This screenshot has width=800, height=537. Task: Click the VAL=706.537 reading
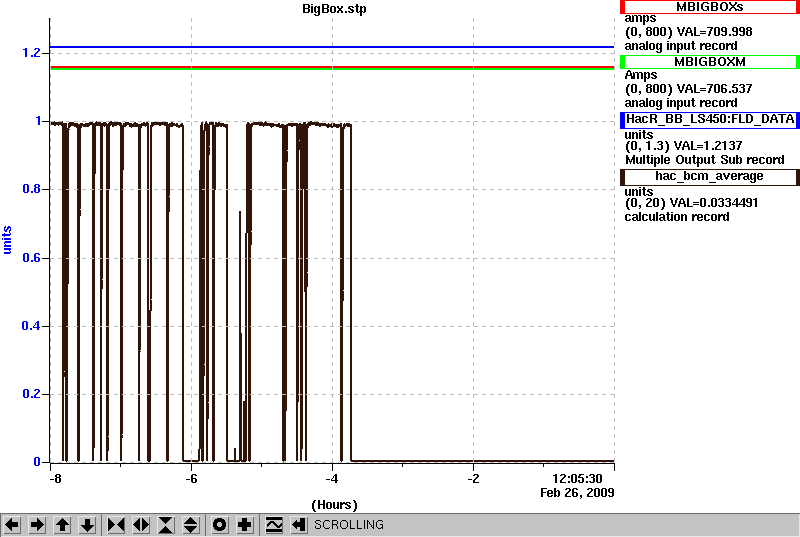coord(714,89)
